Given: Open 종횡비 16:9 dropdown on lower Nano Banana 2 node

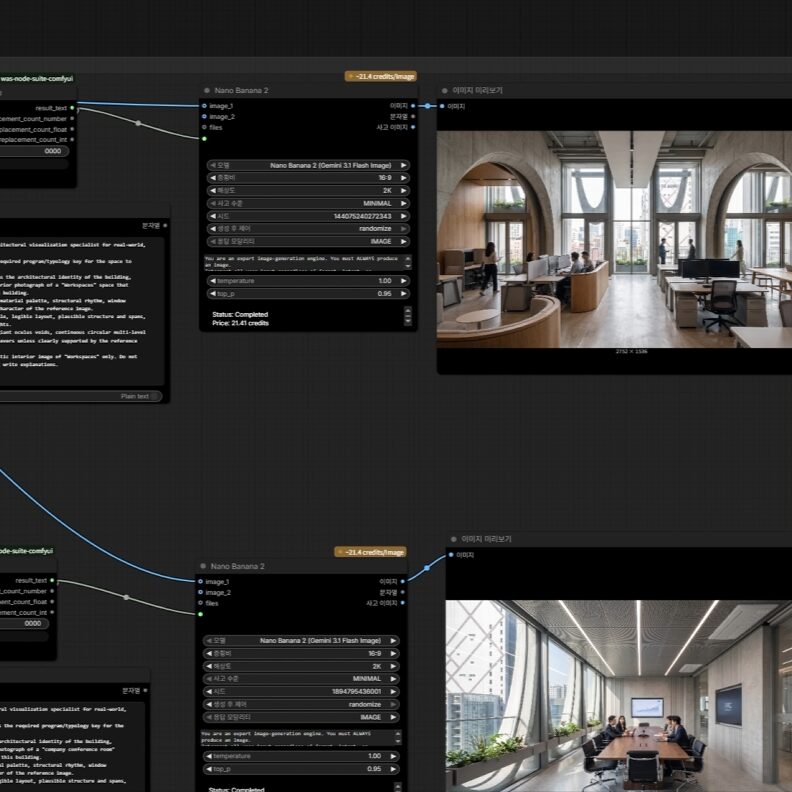Looking at the screenshot, I should pos(301,653).
